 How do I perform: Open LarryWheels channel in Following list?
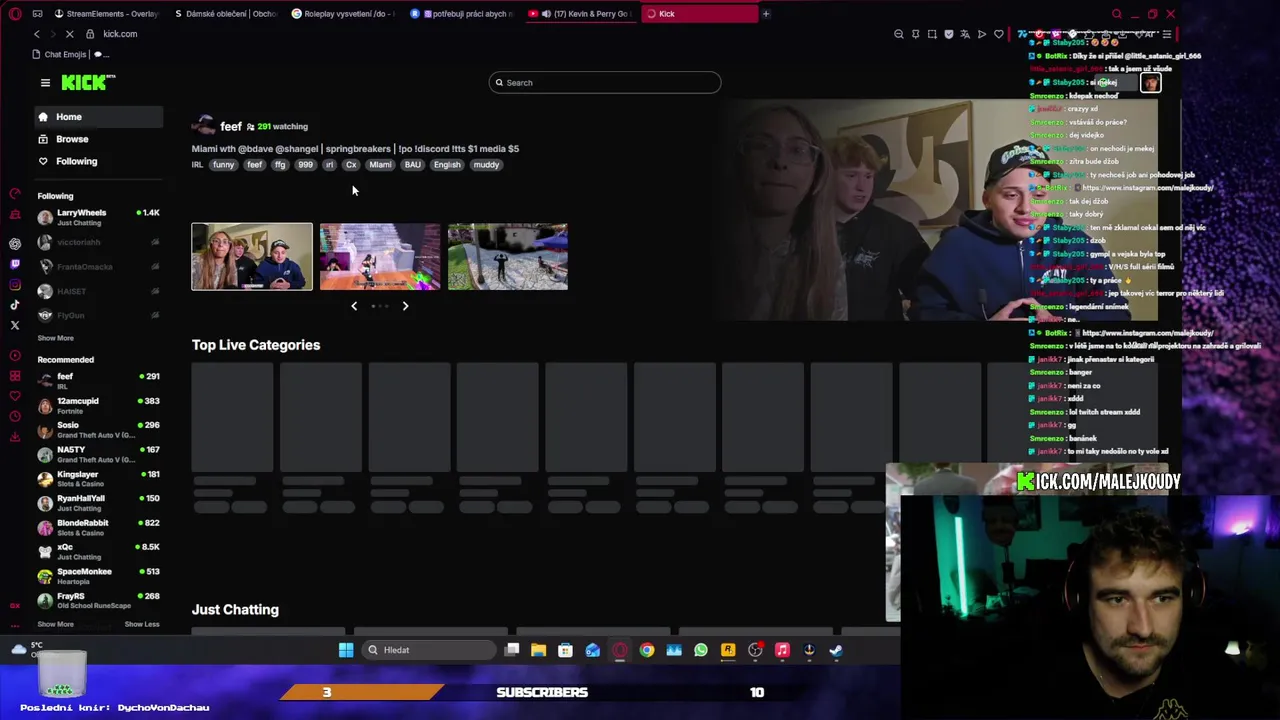98,217
